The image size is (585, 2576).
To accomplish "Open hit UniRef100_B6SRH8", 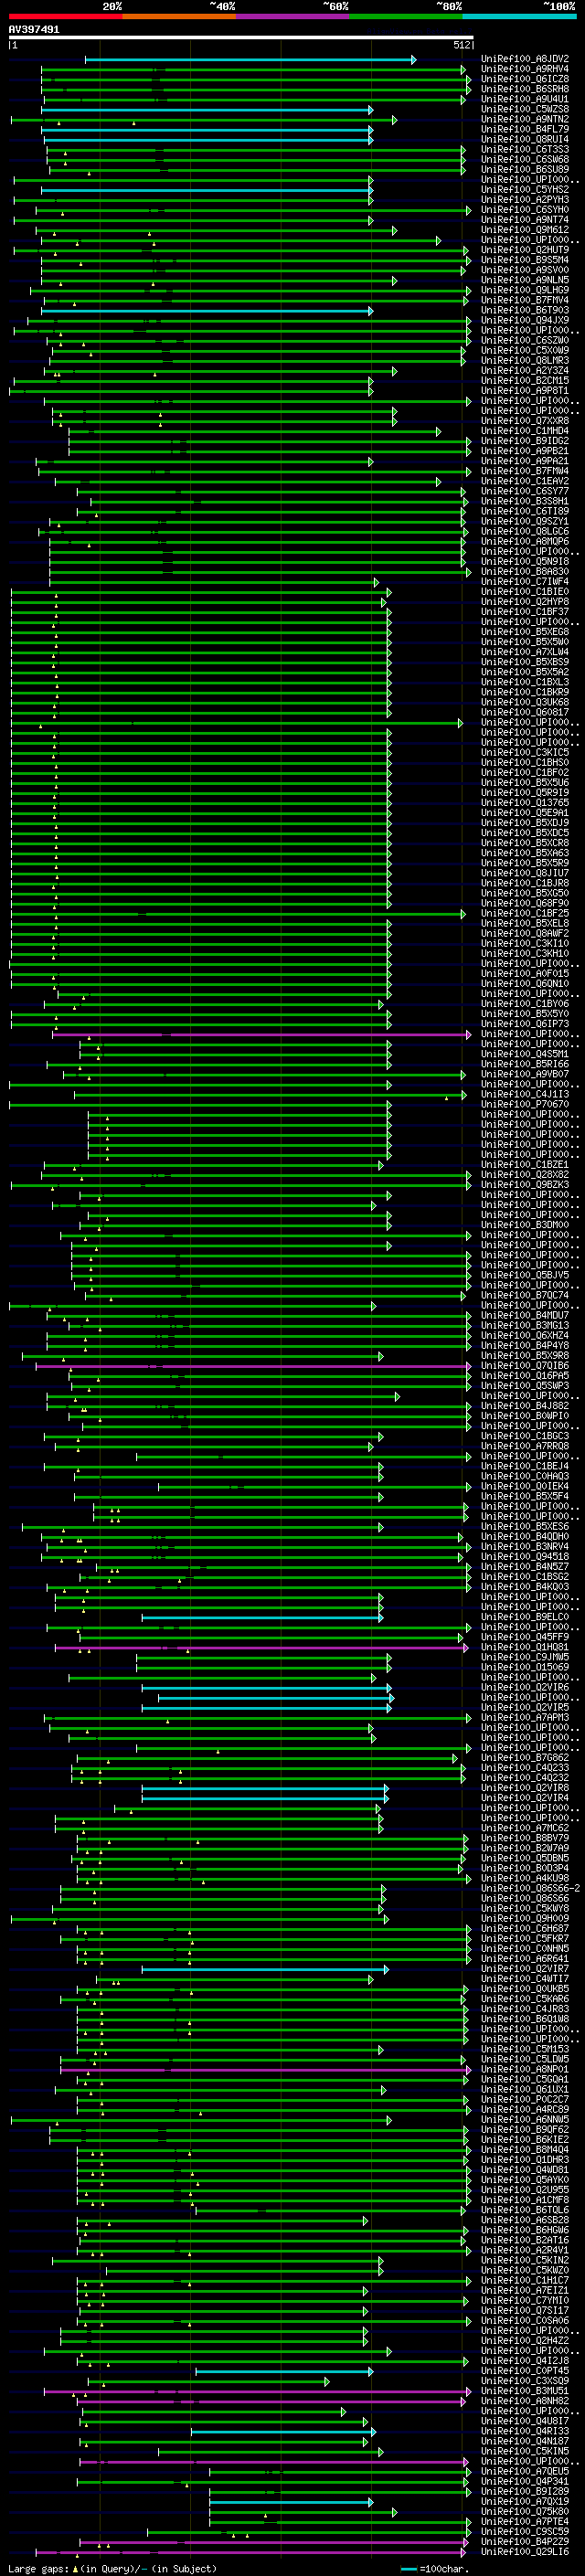I will coord(525,89).
